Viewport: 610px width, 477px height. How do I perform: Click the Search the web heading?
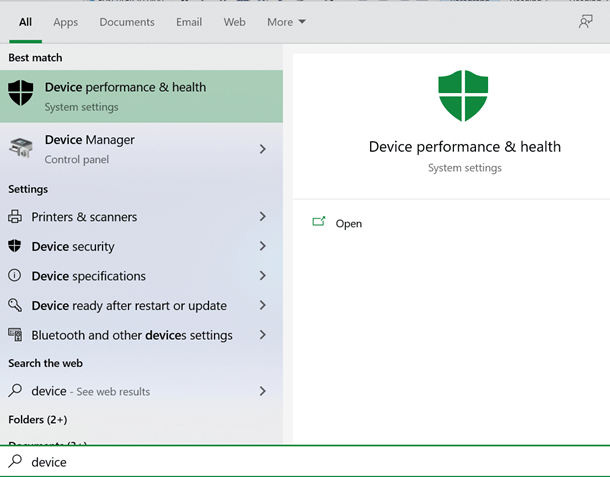46,363
